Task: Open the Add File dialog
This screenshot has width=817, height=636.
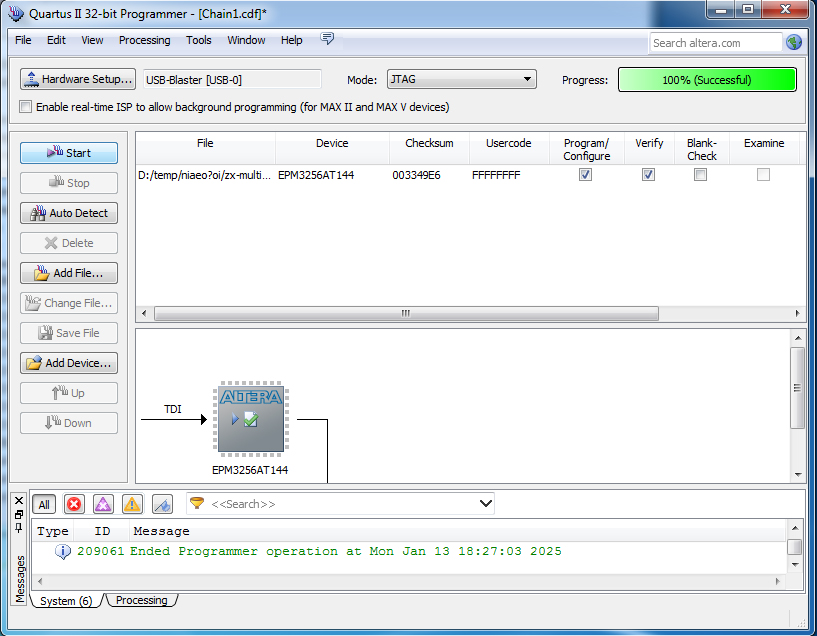Action: [x=69, y=273]
